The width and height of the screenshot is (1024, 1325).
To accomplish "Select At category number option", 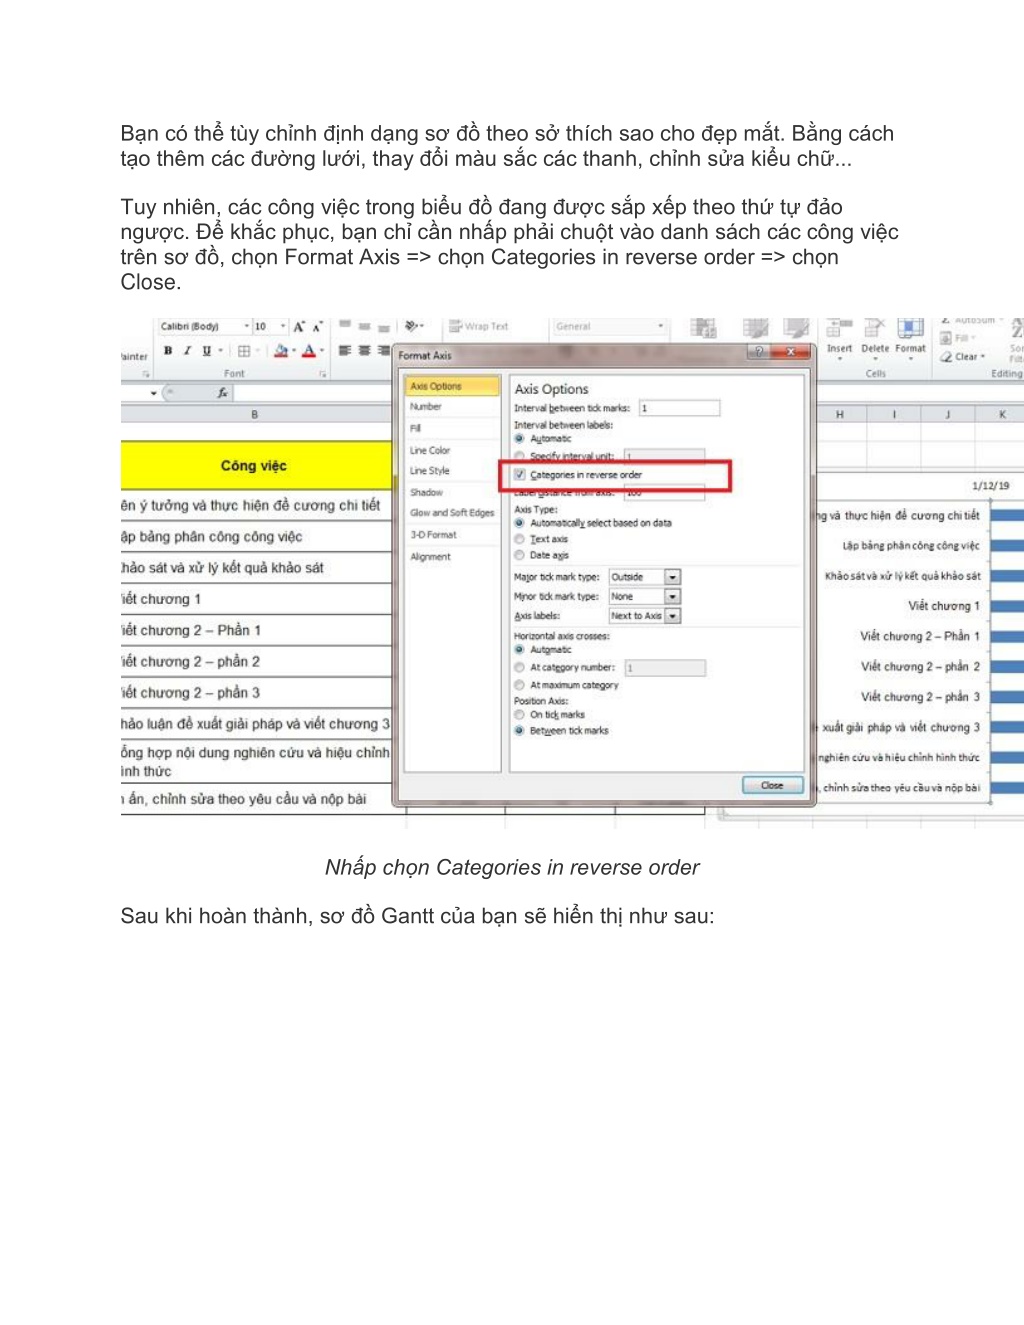I will [x=519, y=667].
